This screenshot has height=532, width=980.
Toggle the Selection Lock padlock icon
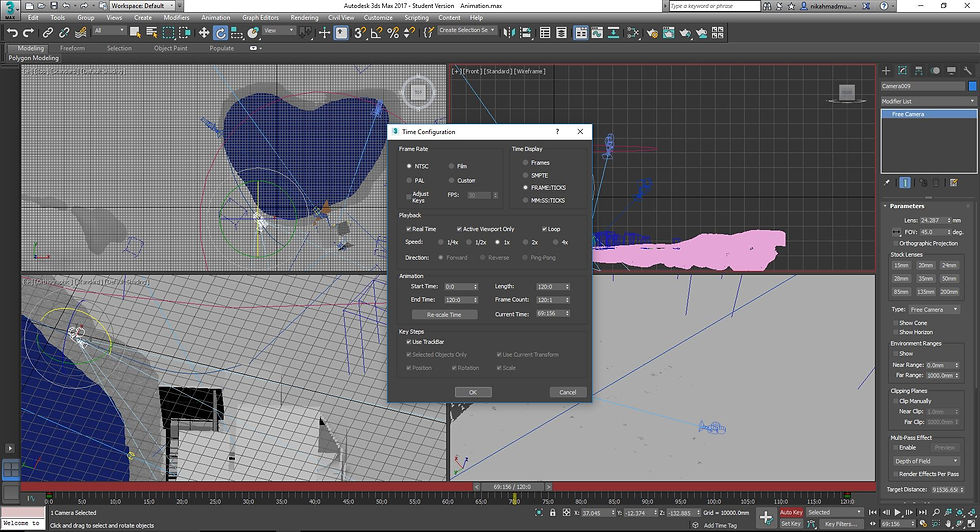pyautogui.click(x=552, y=512)
